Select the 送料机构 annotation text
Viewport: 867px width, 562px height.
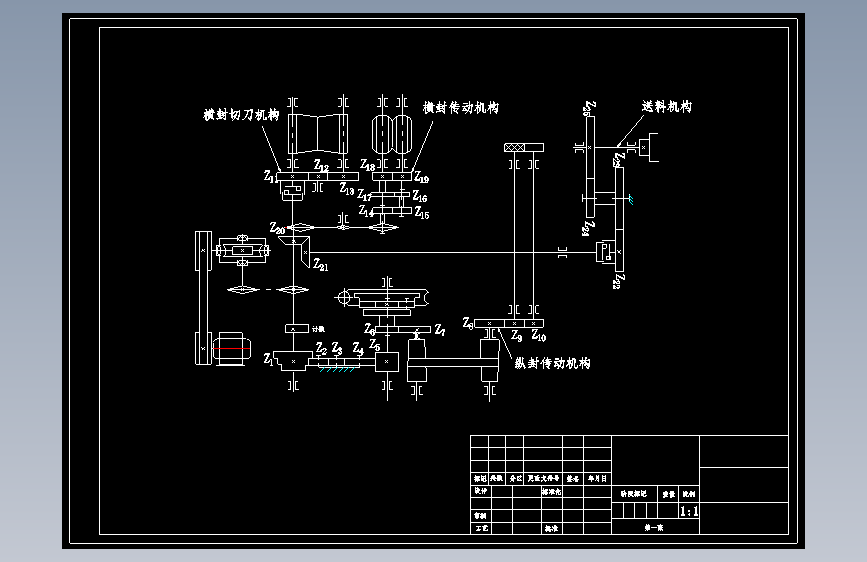click(x=666, y=106)
